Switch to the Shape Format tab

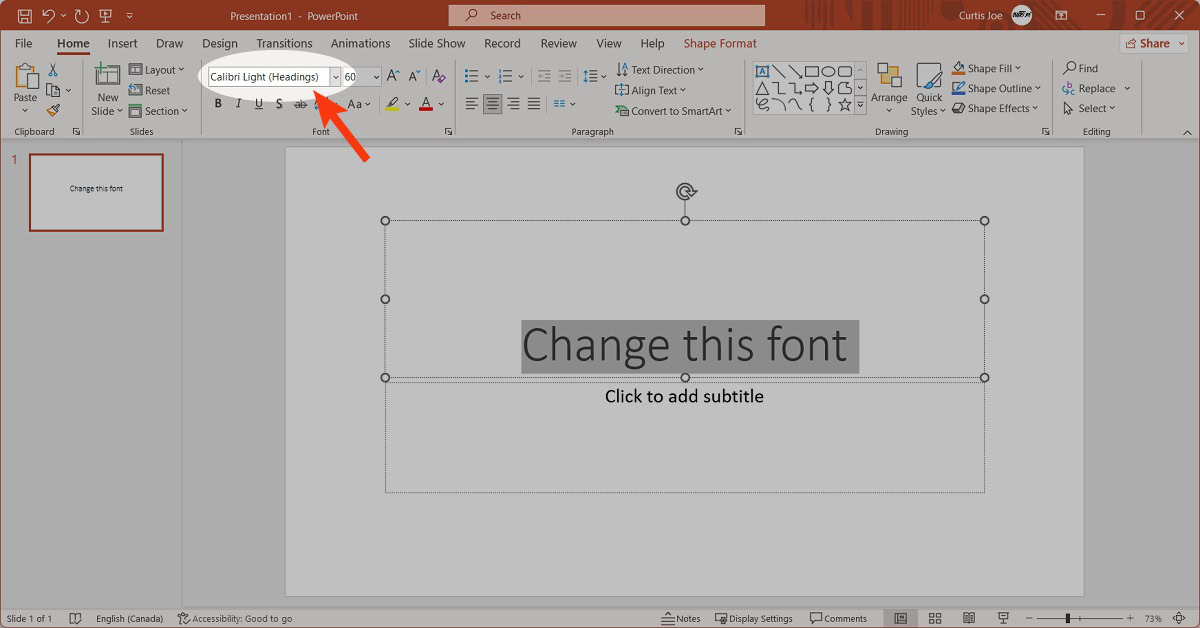(x=720, y=43)
